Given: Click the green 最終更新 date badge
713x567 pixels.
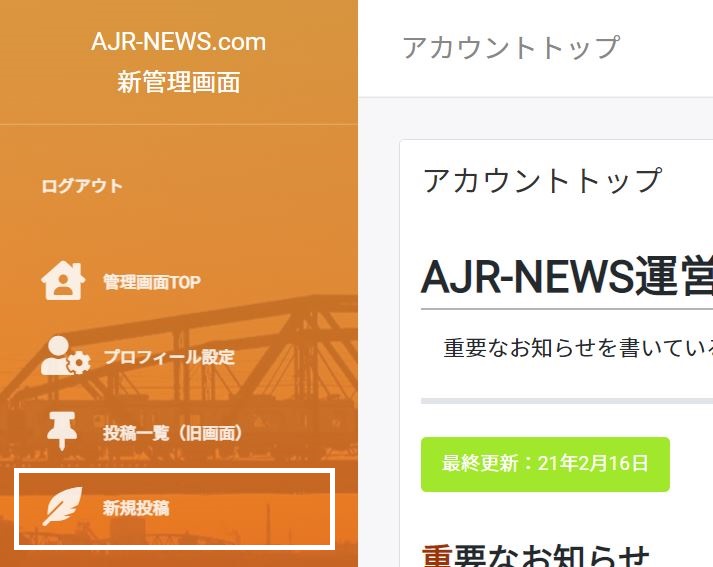Looking at the screenshot, I should tap(545, 464).
